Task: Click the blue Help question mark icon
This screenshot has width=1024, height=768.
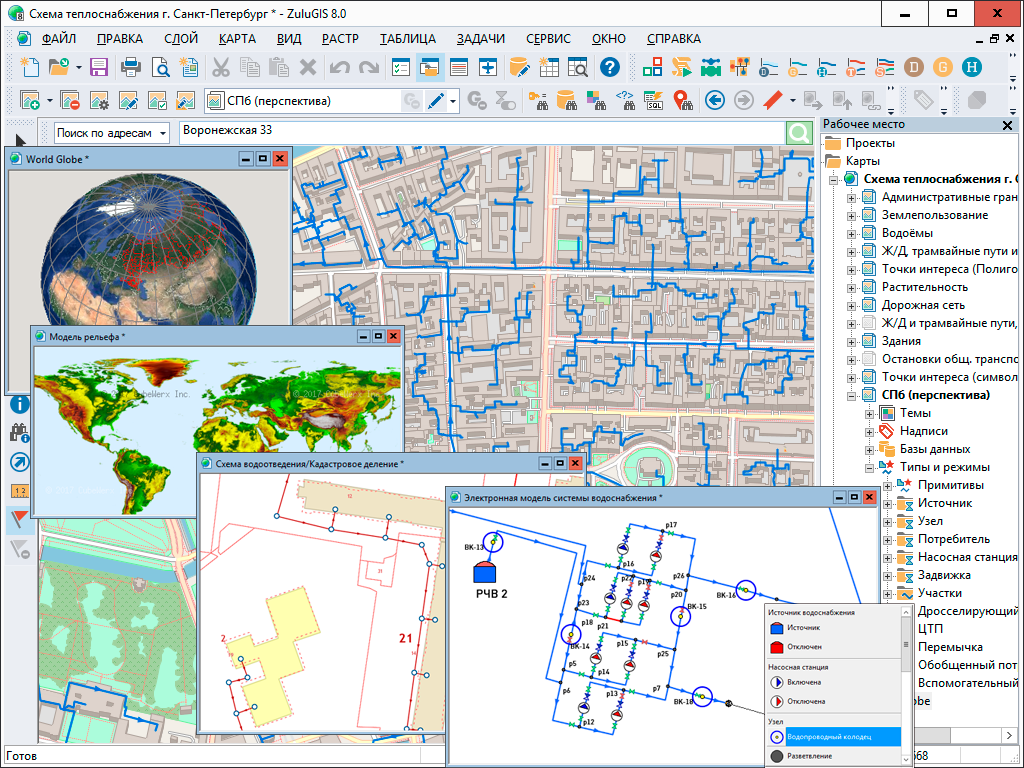Action: [x=610, y=68]
